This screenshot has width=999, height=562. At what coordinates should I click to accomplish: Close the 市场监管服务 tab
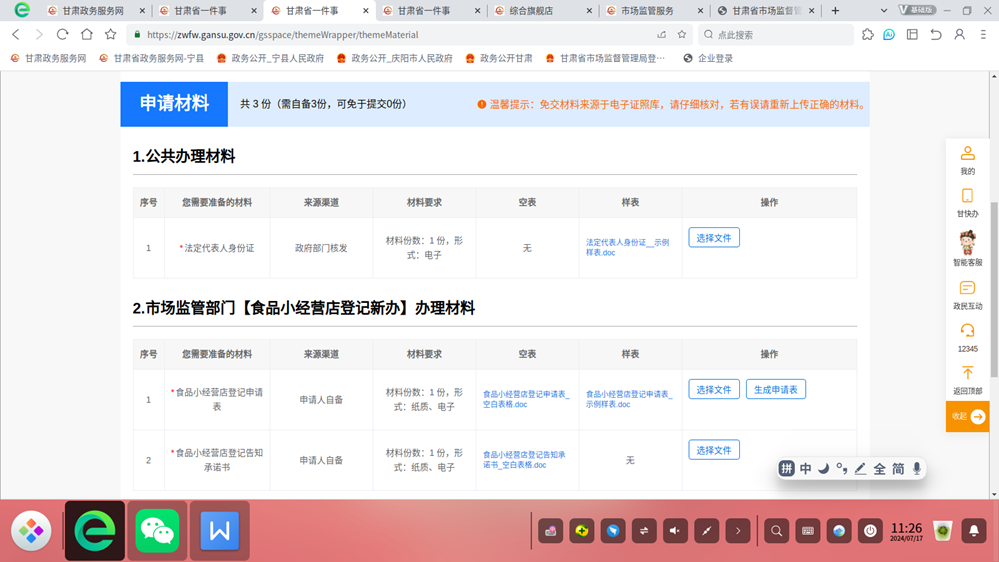[700, 11]
